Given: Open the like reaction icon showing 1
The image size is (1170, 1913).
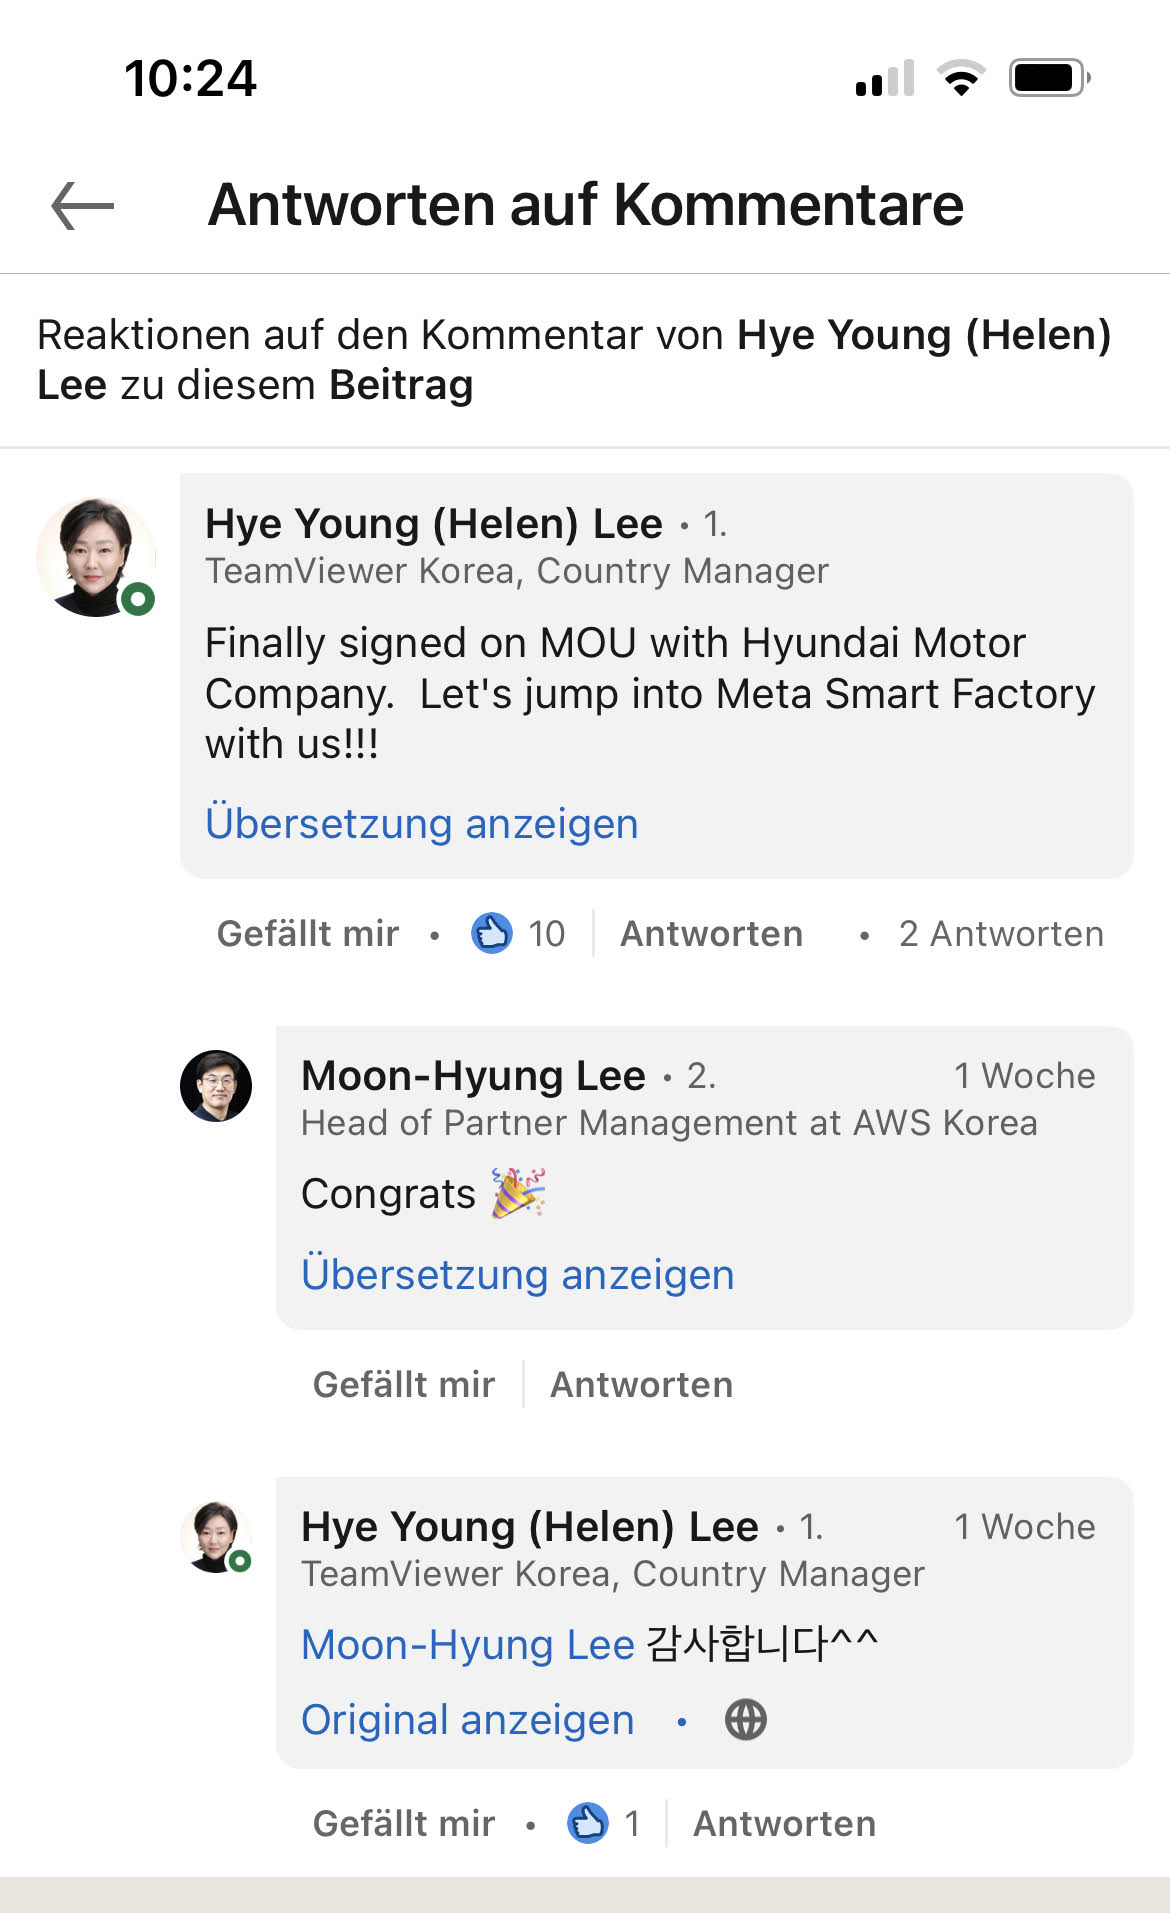Looking at the screenshot, I should (x=588, y=1823).
